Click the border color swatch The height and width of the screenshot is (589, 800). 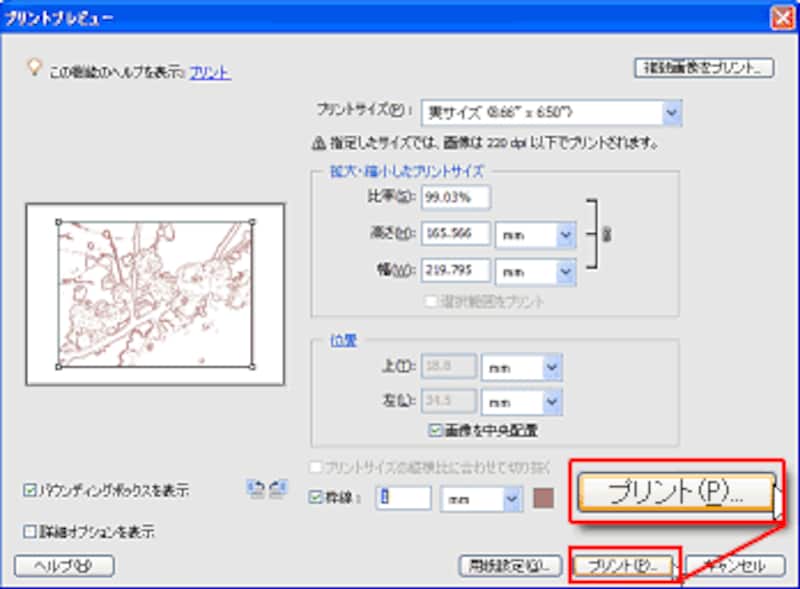[x=543, y=498]
